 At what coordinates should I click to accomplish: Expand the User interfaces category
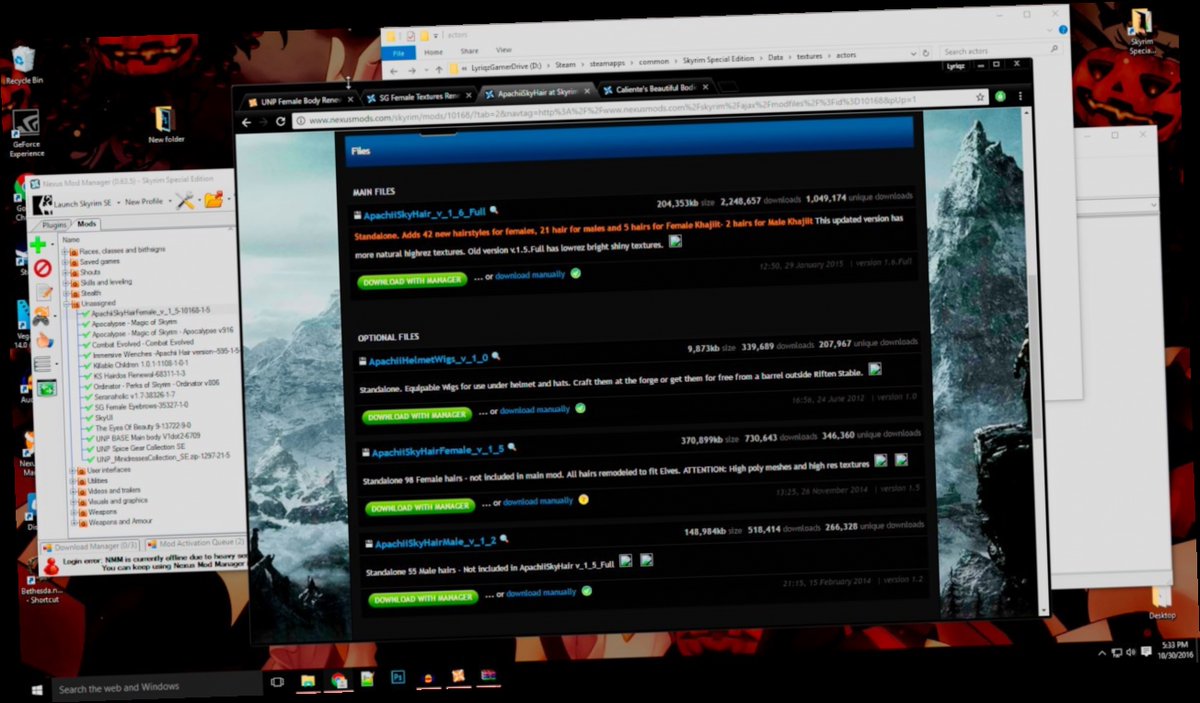74,470
